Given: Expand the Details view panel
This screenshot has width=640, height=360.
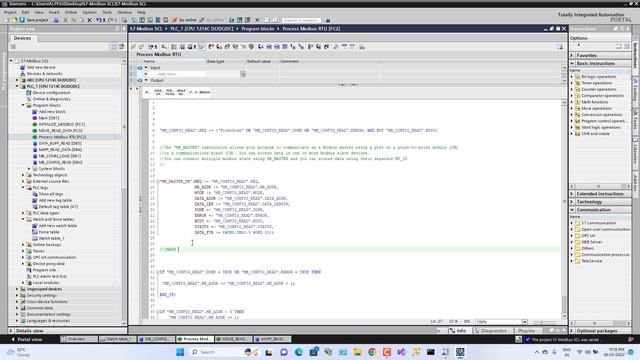Looking at the screenshot, I should 11,331.
